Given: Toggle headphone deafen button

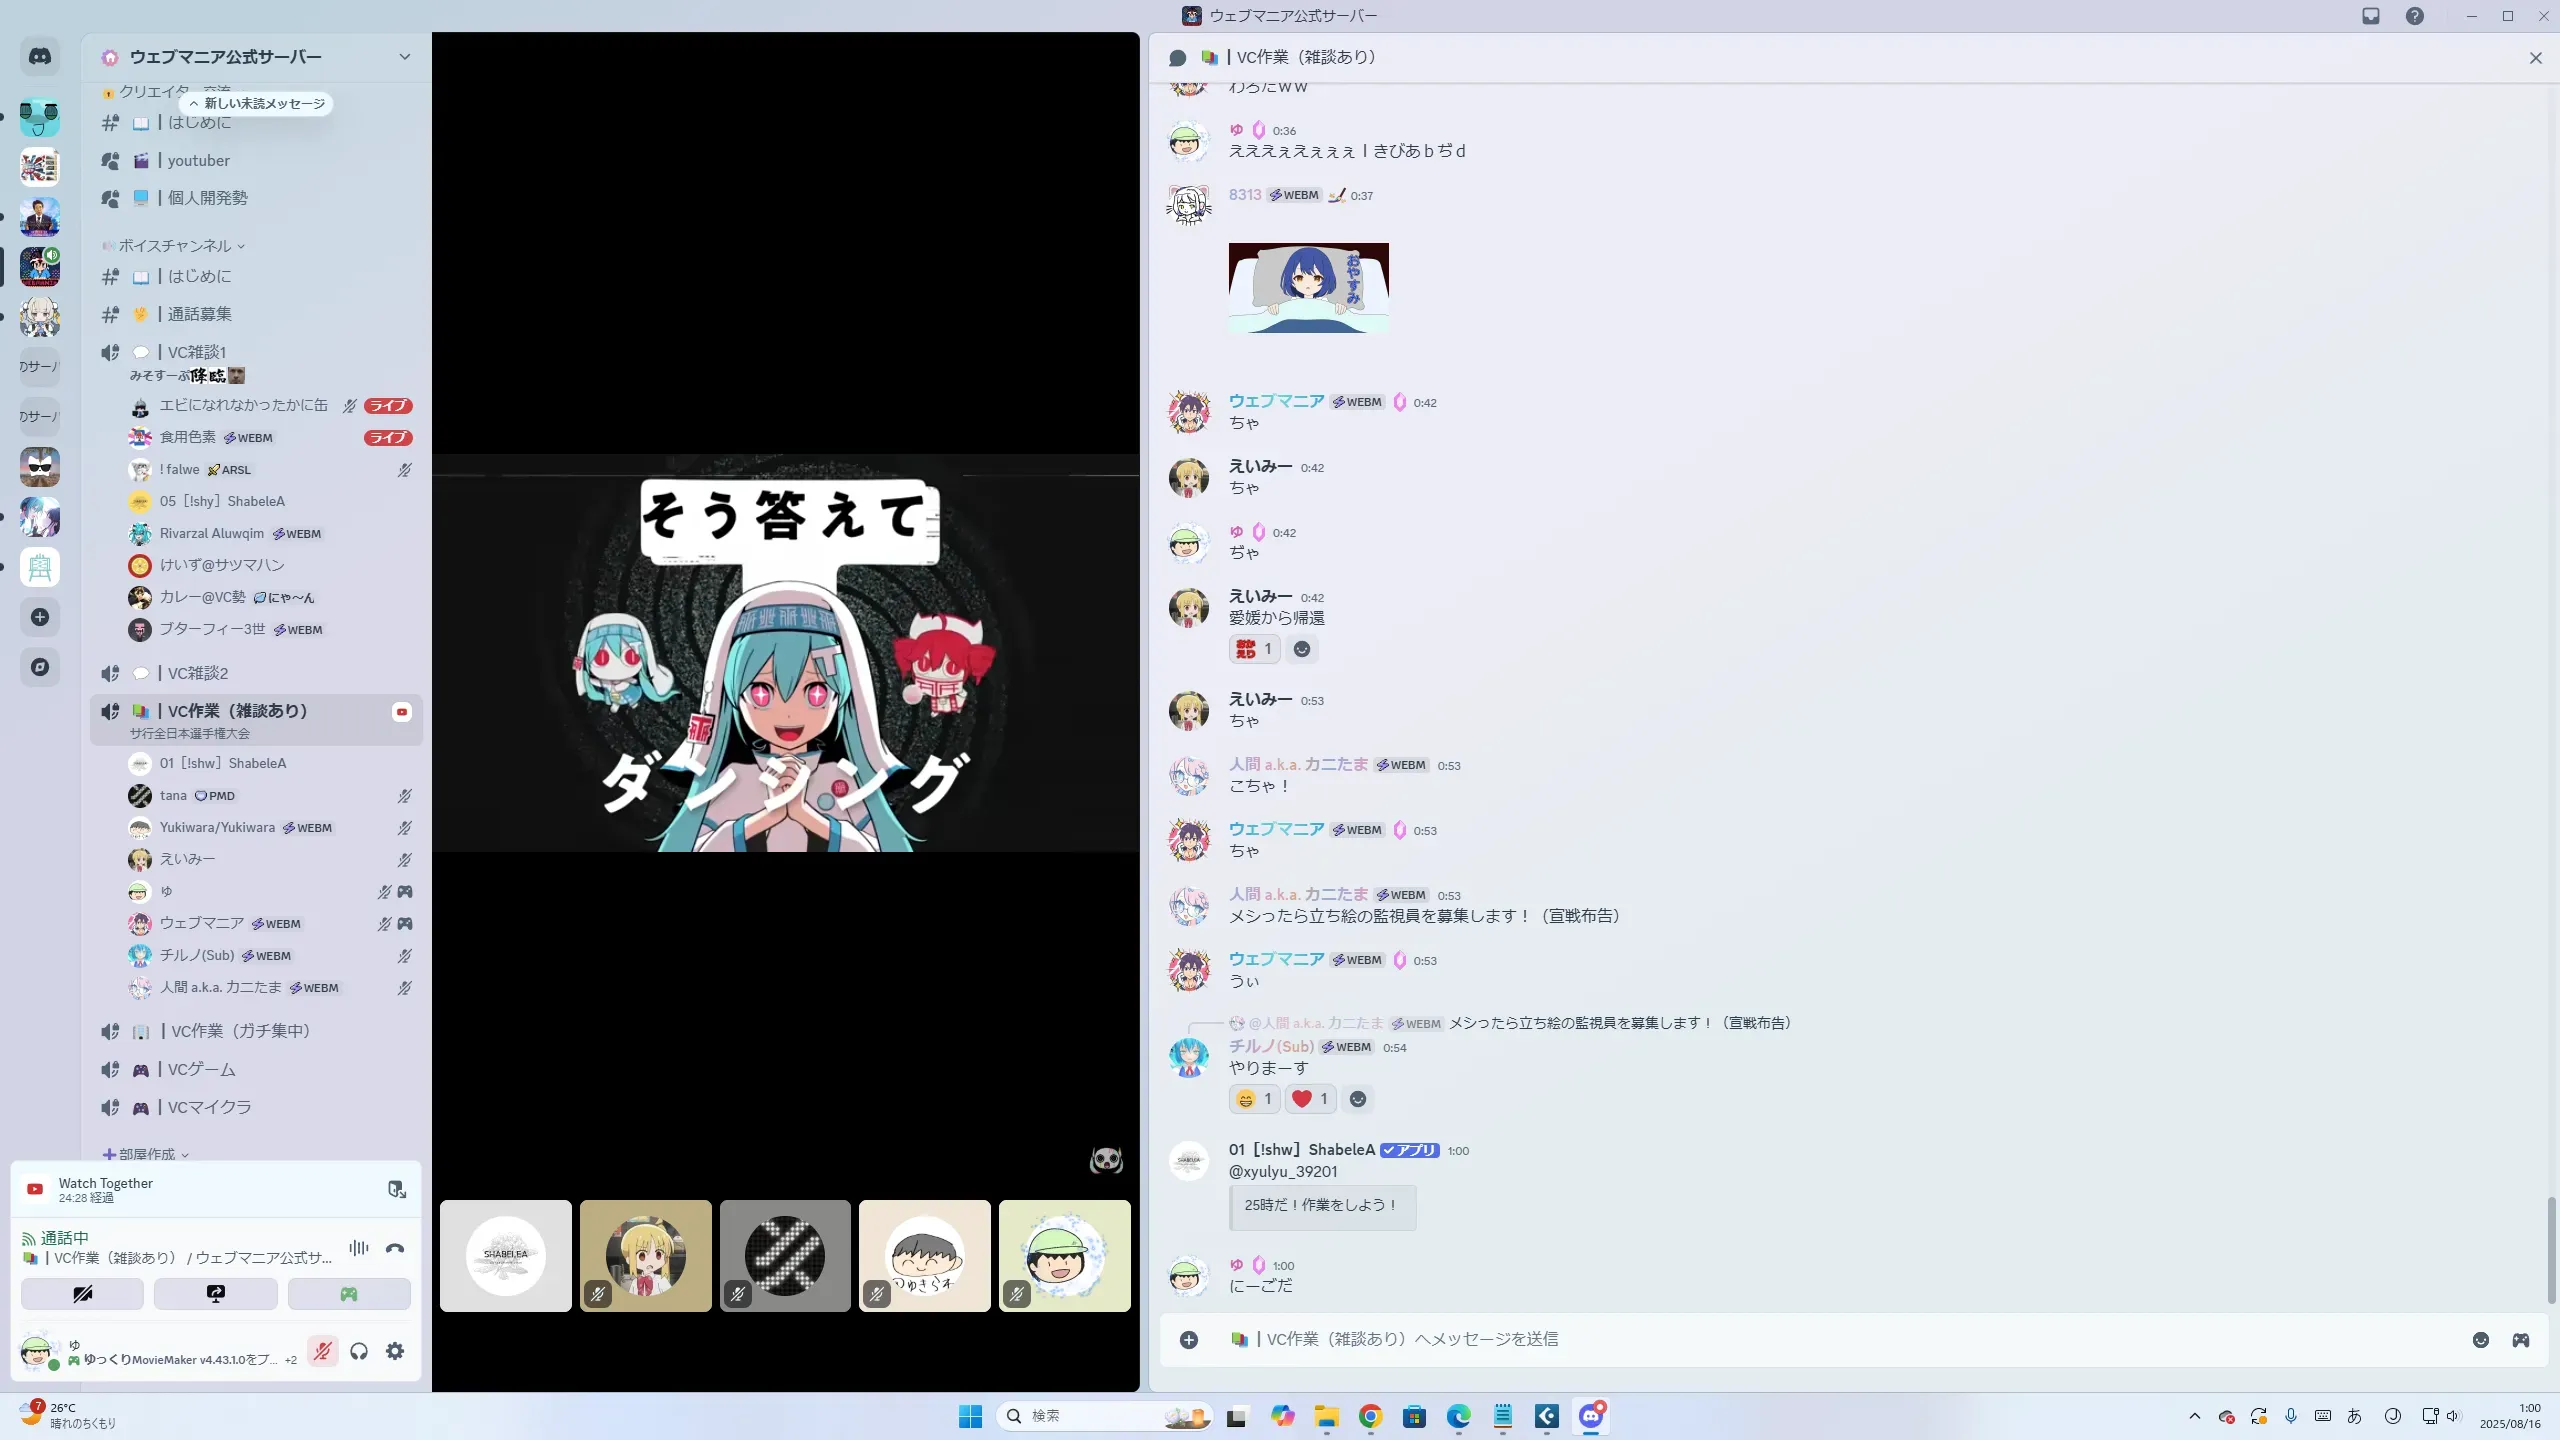Looking at the screenshot, I should click(x=359, y=1351).
